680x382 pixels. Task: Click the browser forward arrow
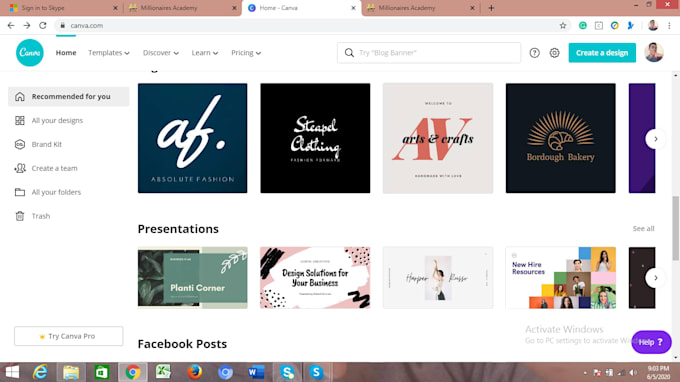(x=27, y=26)
